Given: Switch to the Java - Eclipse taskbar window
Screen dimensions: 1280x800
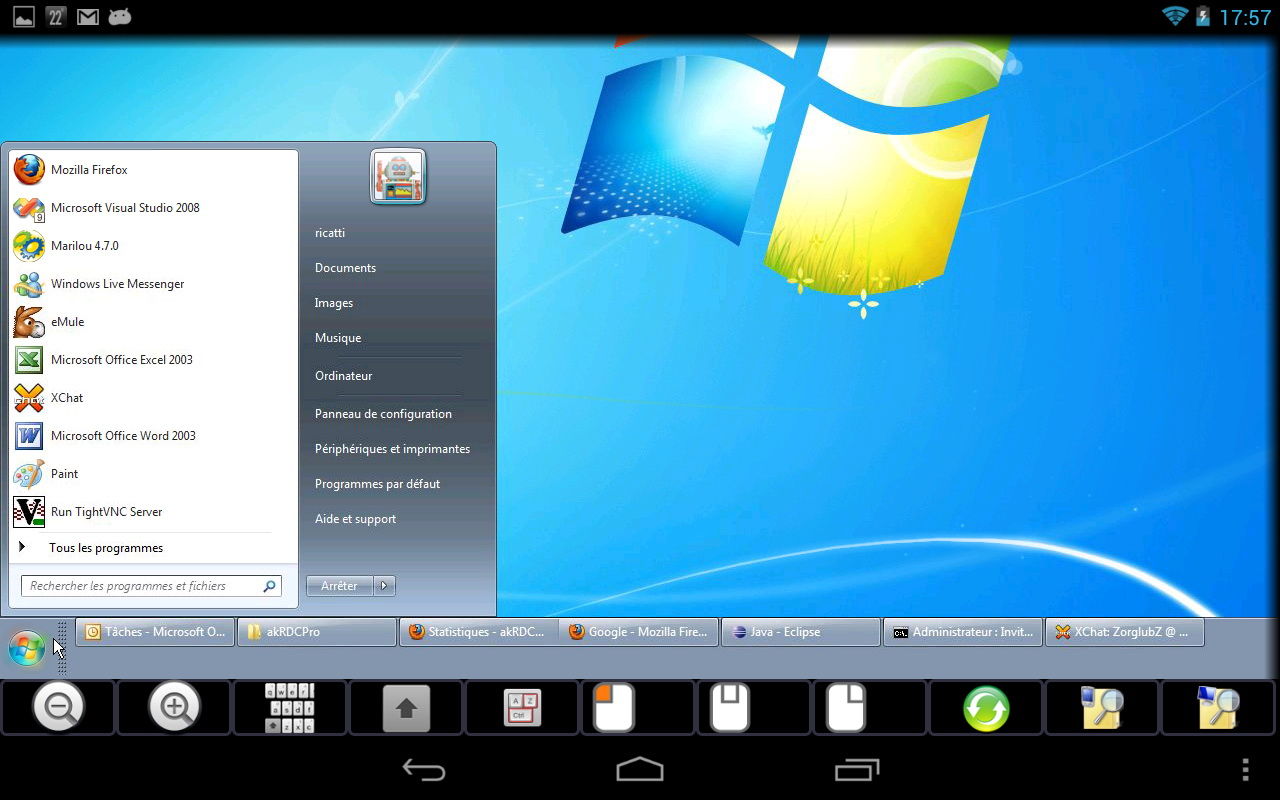Looking at the screenshot, I should click(x=800, y=631).
